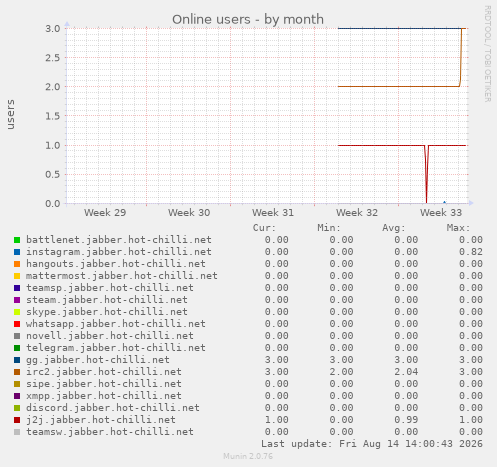497x467 pixels.
Task: Click irc2 Min value 2.00
Action: tap(341, 372)
